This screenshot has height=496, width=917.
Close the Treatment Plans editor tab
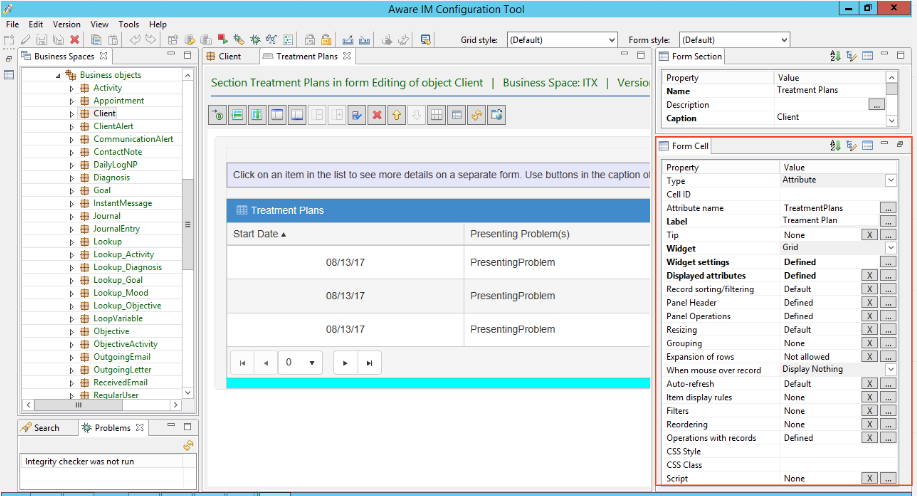347,56
